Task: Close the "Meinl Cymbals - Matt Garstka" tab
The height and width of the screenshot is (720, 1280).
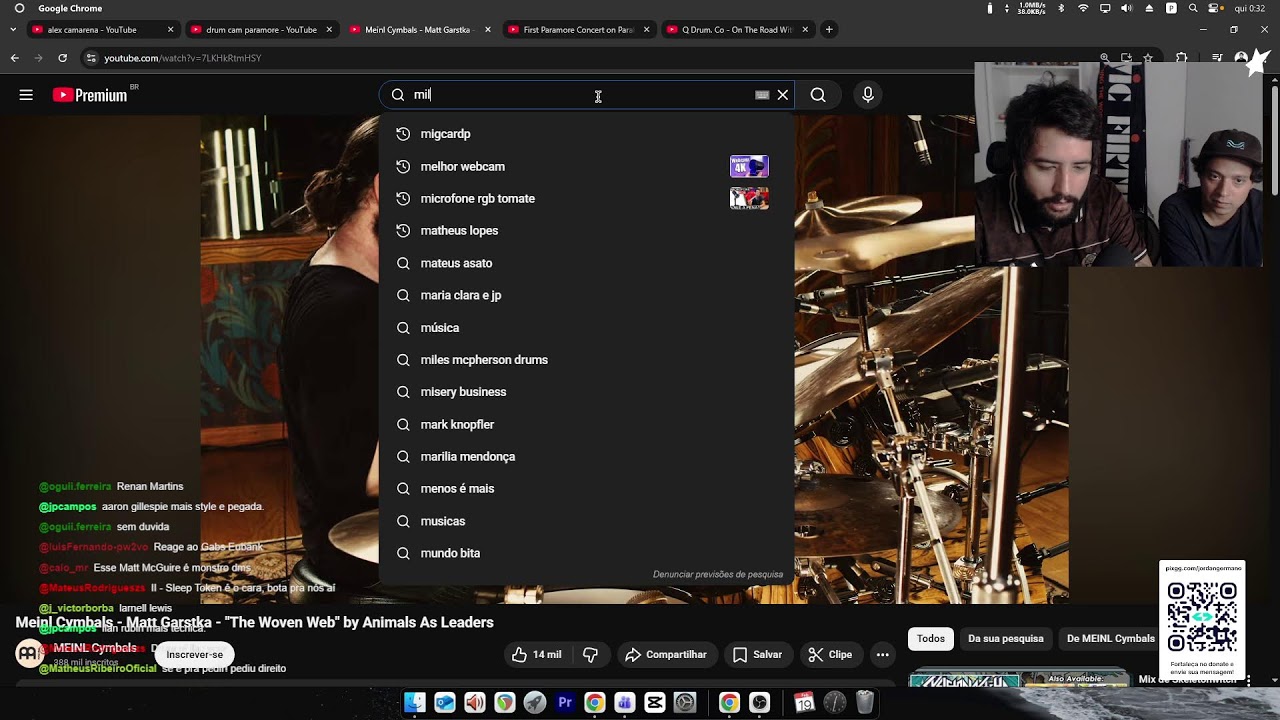Action: pyautogui.click(x=488, y=30)
